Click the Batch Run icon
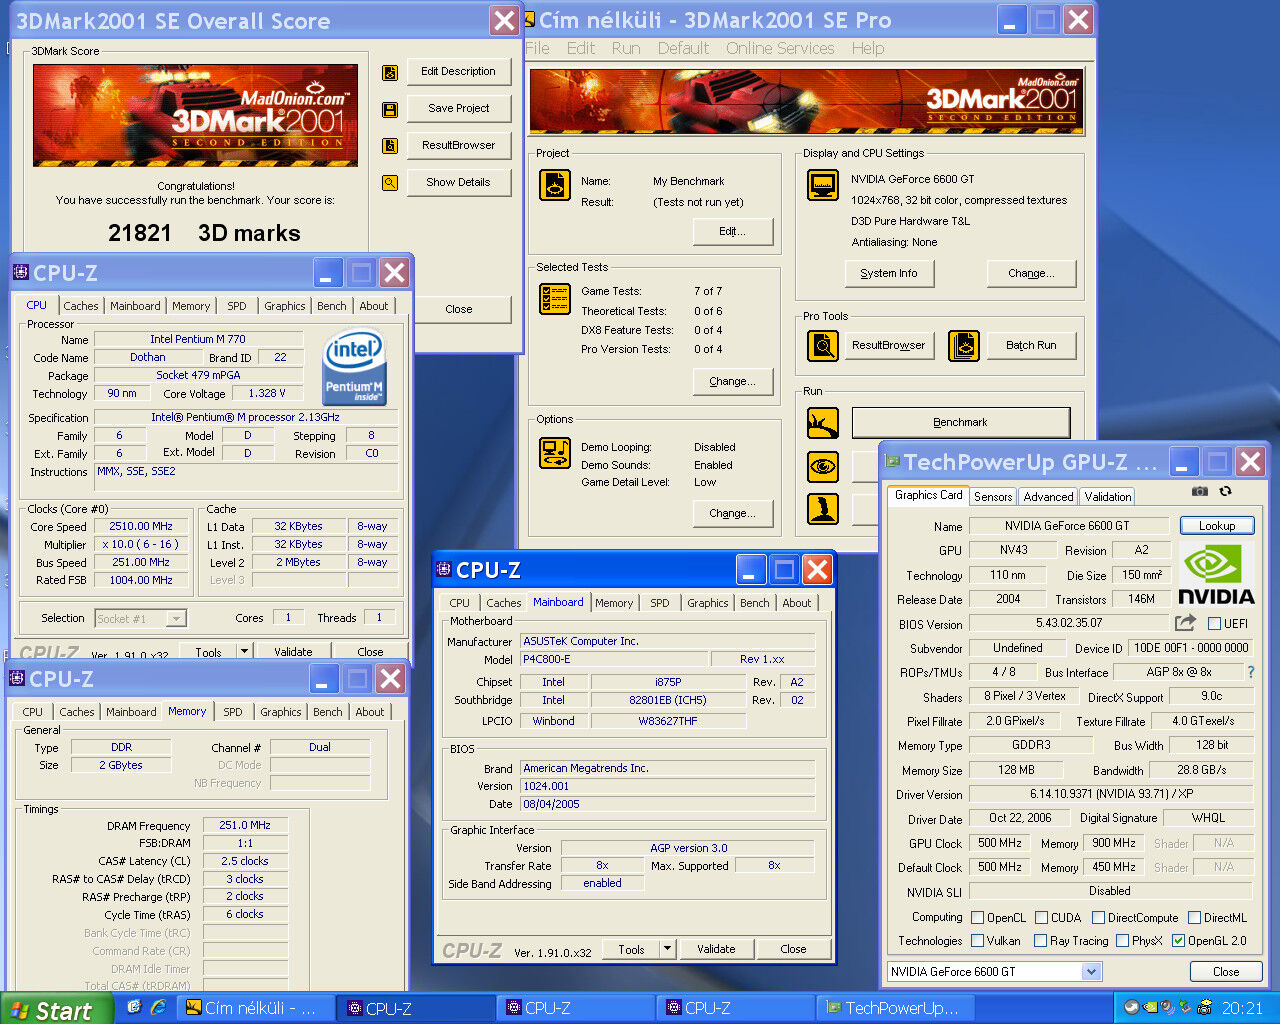The image size is (1280, 1024). [964, 346]
